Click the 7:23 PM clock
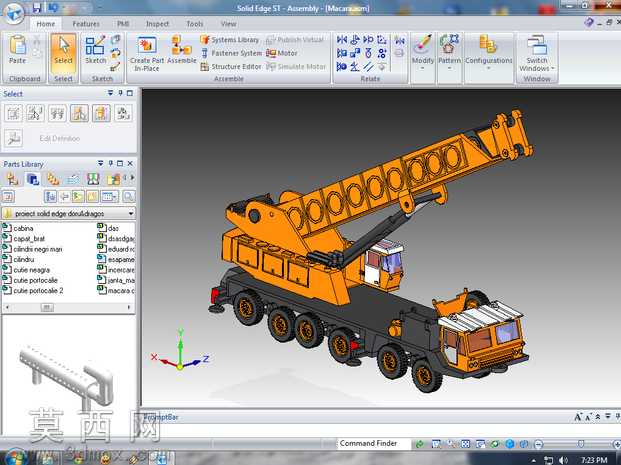 pos(594,459)
